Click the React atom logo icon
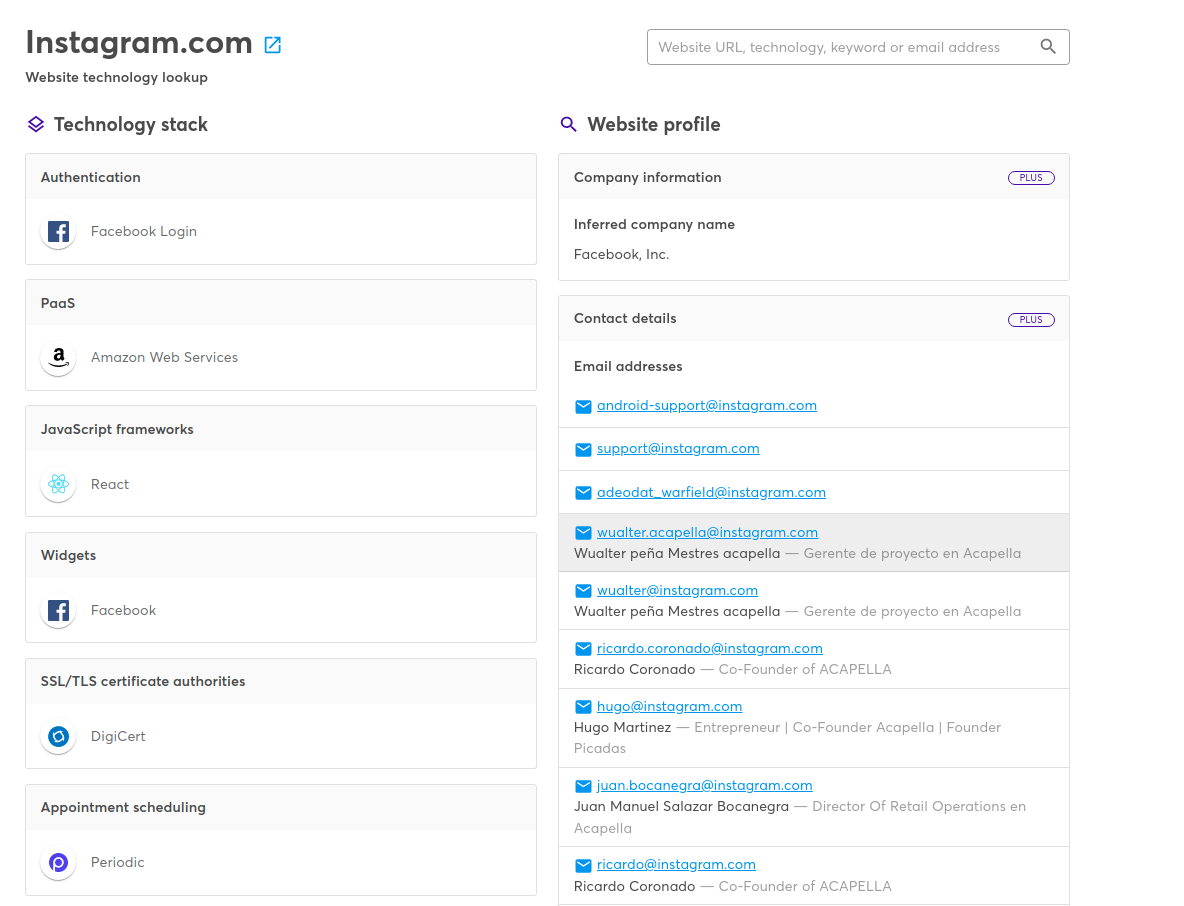This screenshot has height=906, width=1184. tap(58, 484)
